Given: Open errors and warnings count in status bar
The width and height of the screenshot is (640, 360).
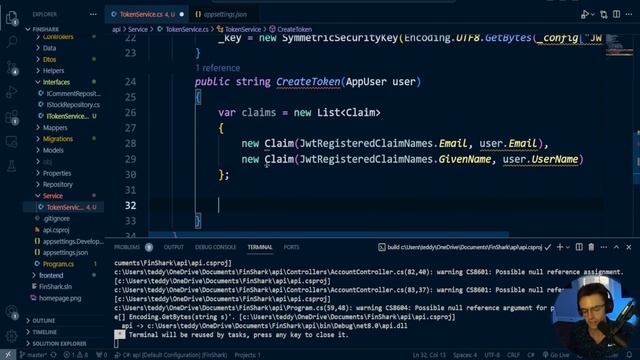Looking at the screenshot, I should [76, 355].
